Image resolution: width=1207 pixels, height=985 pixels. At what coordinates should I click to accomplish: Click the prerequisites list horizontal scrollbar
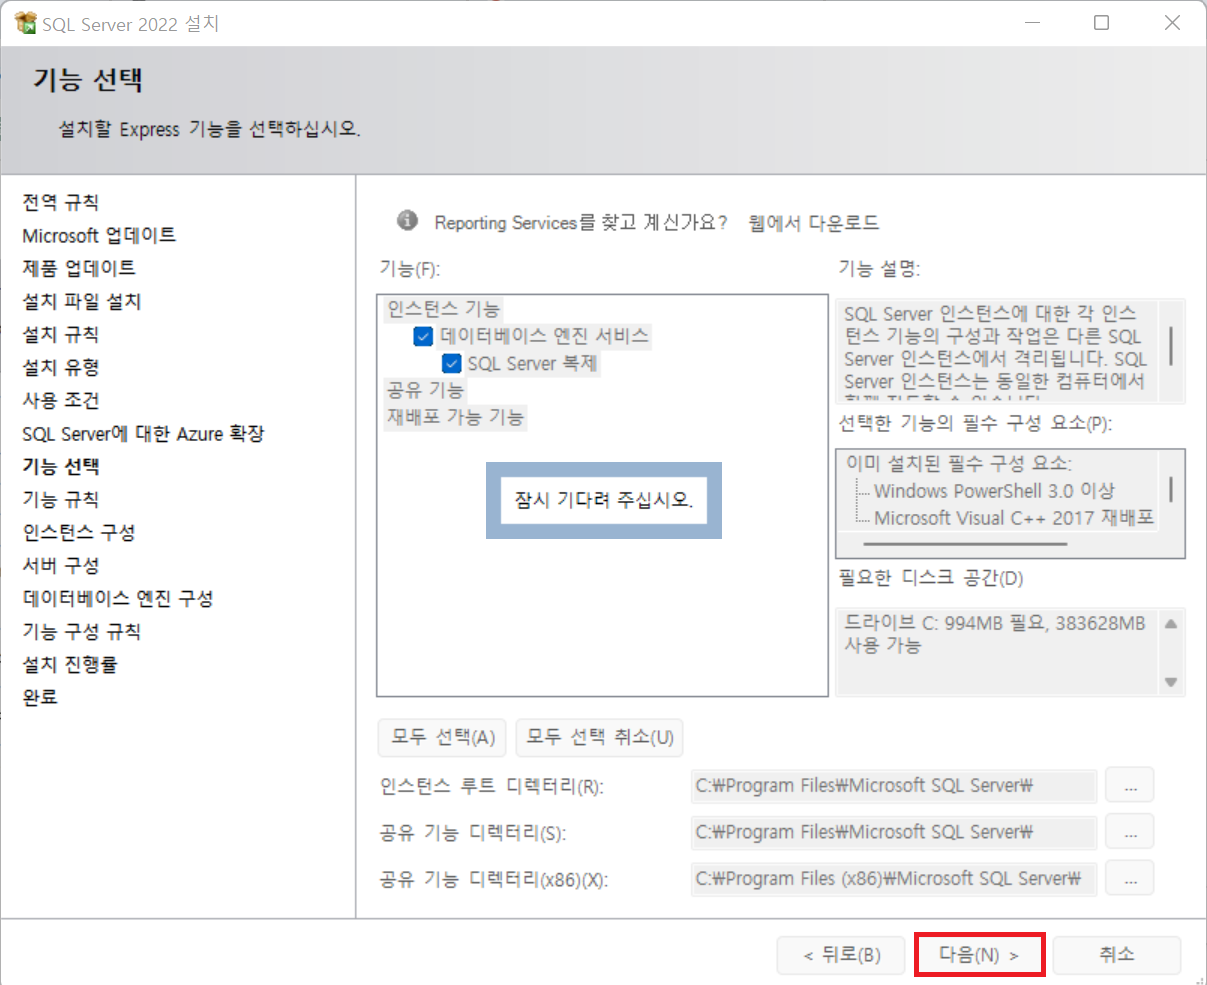(964, 545)
